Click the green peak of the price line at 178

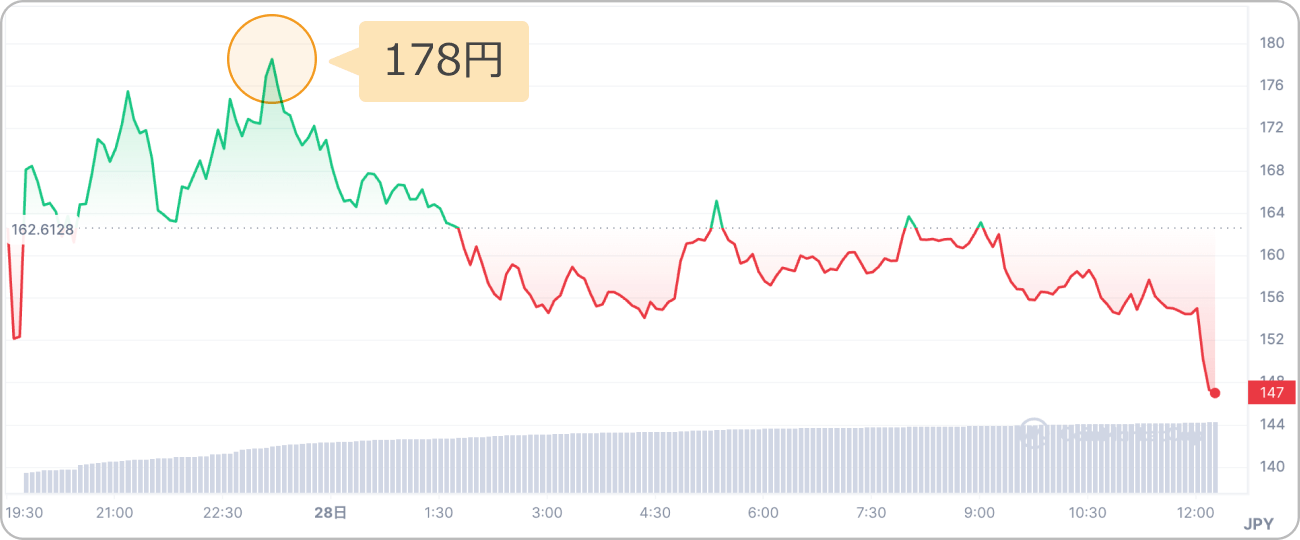click(x=272, y=59)
